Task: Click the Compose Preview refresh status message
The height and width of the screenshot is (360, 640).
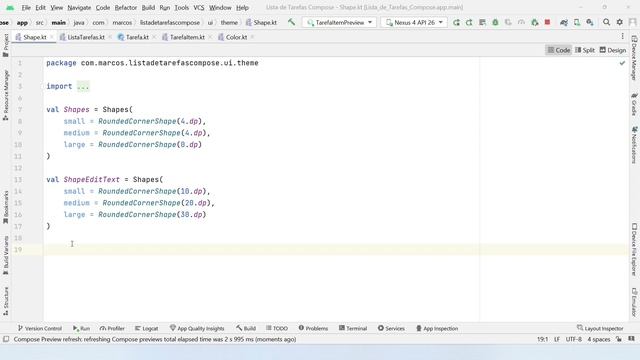Action: [x=155, y=339]
